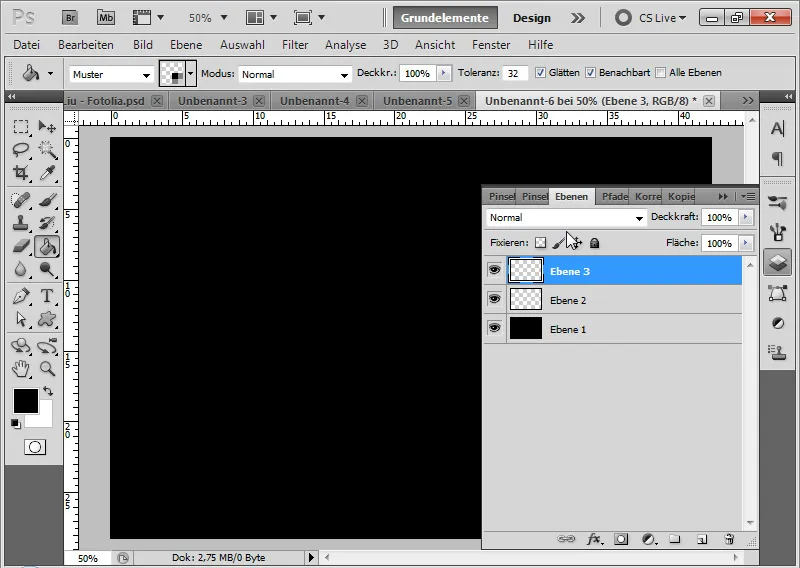Switch to the Pfade panel tab
Image resolution: width=800 pixels, height=568 pixels.
614,196
